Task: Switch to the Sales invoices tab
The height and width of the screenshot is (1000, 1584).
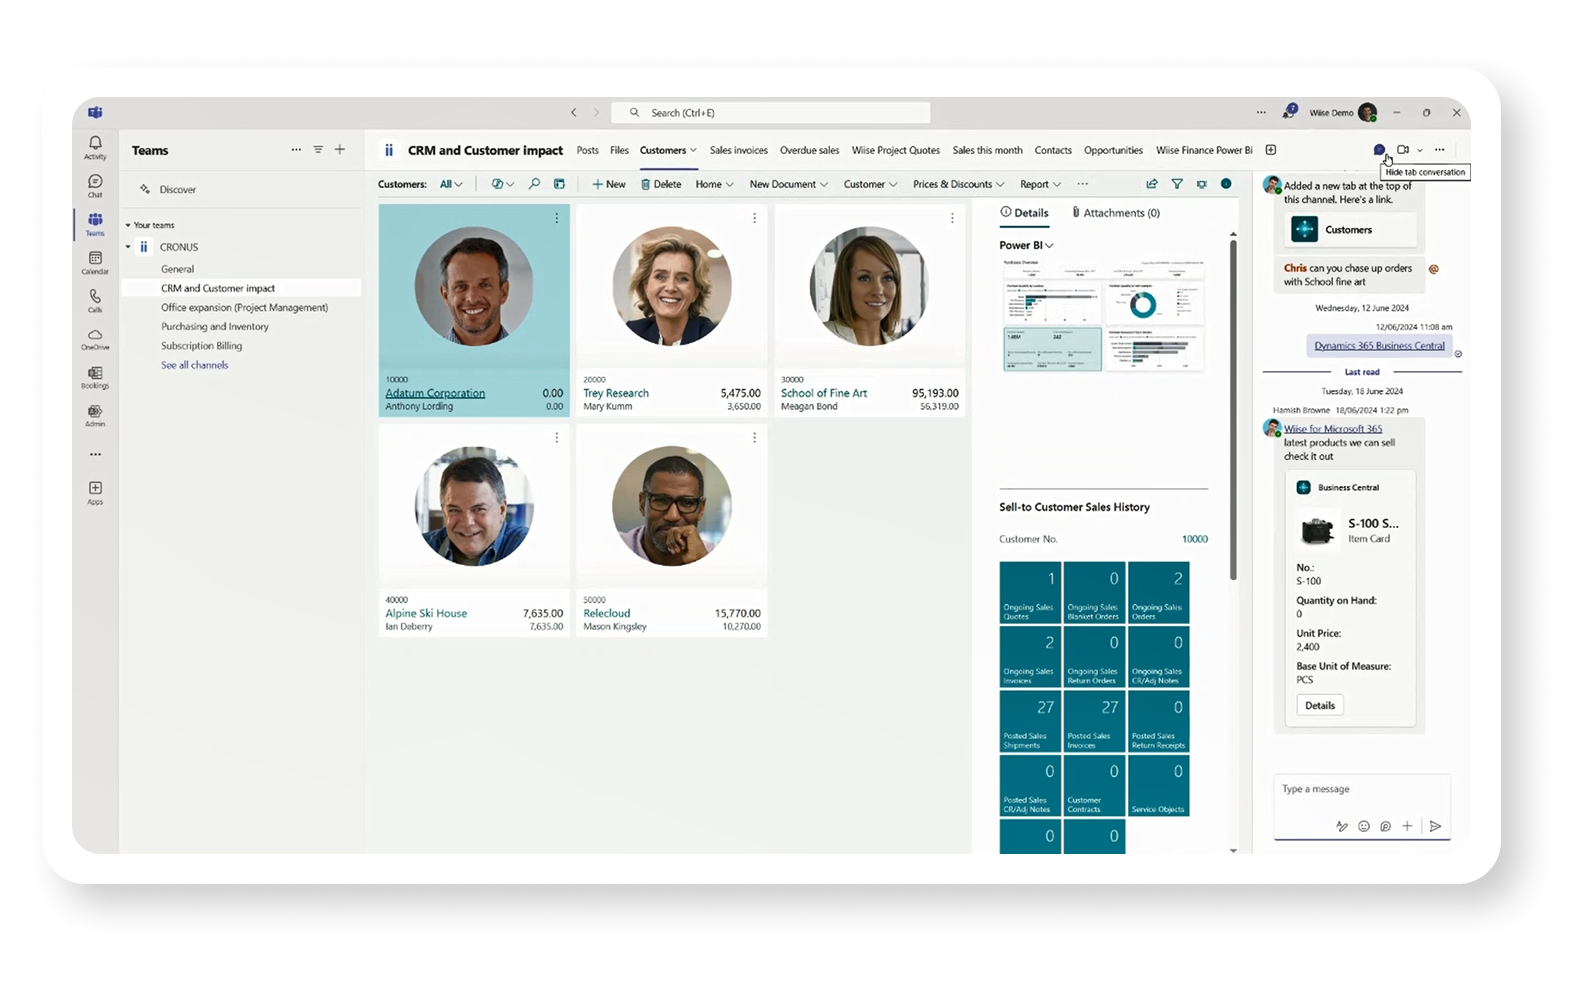Action: tap(739, 150)
